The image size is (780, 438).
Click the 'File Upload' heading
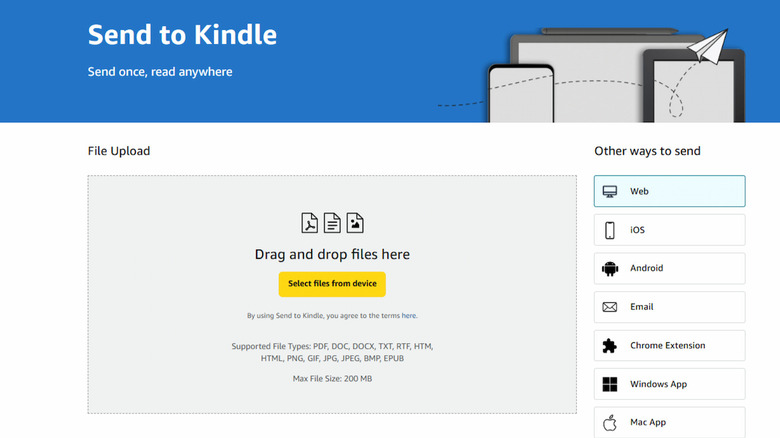tap(119, 151)
